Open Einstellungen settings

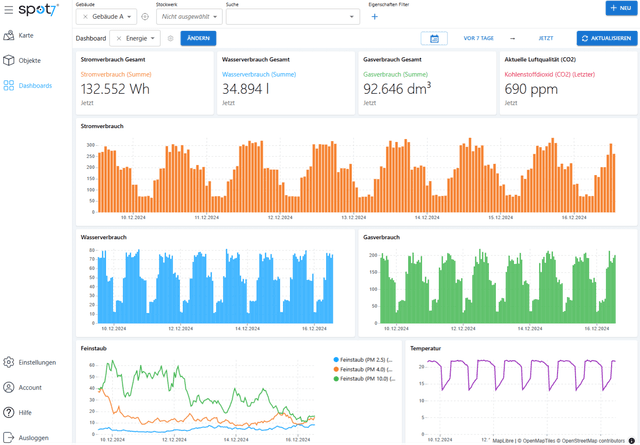coord(36,362)
